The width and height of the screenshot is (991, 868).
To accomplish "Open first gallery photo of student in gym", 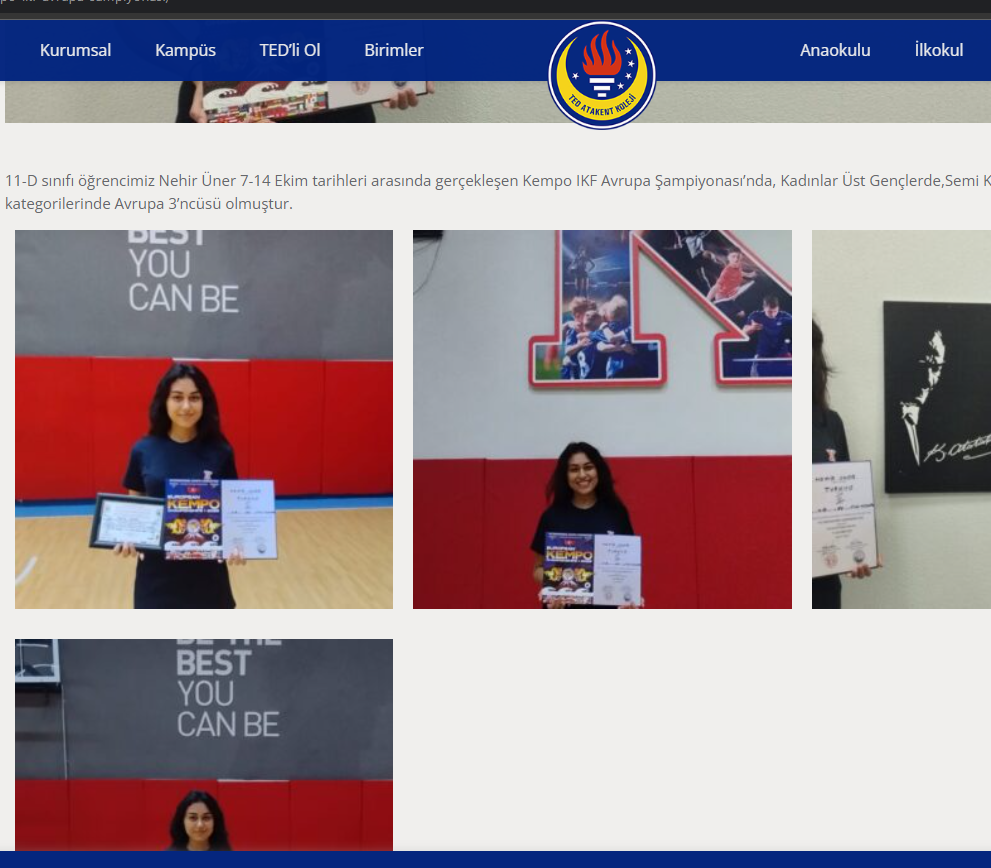I will (x=204, y=419).
